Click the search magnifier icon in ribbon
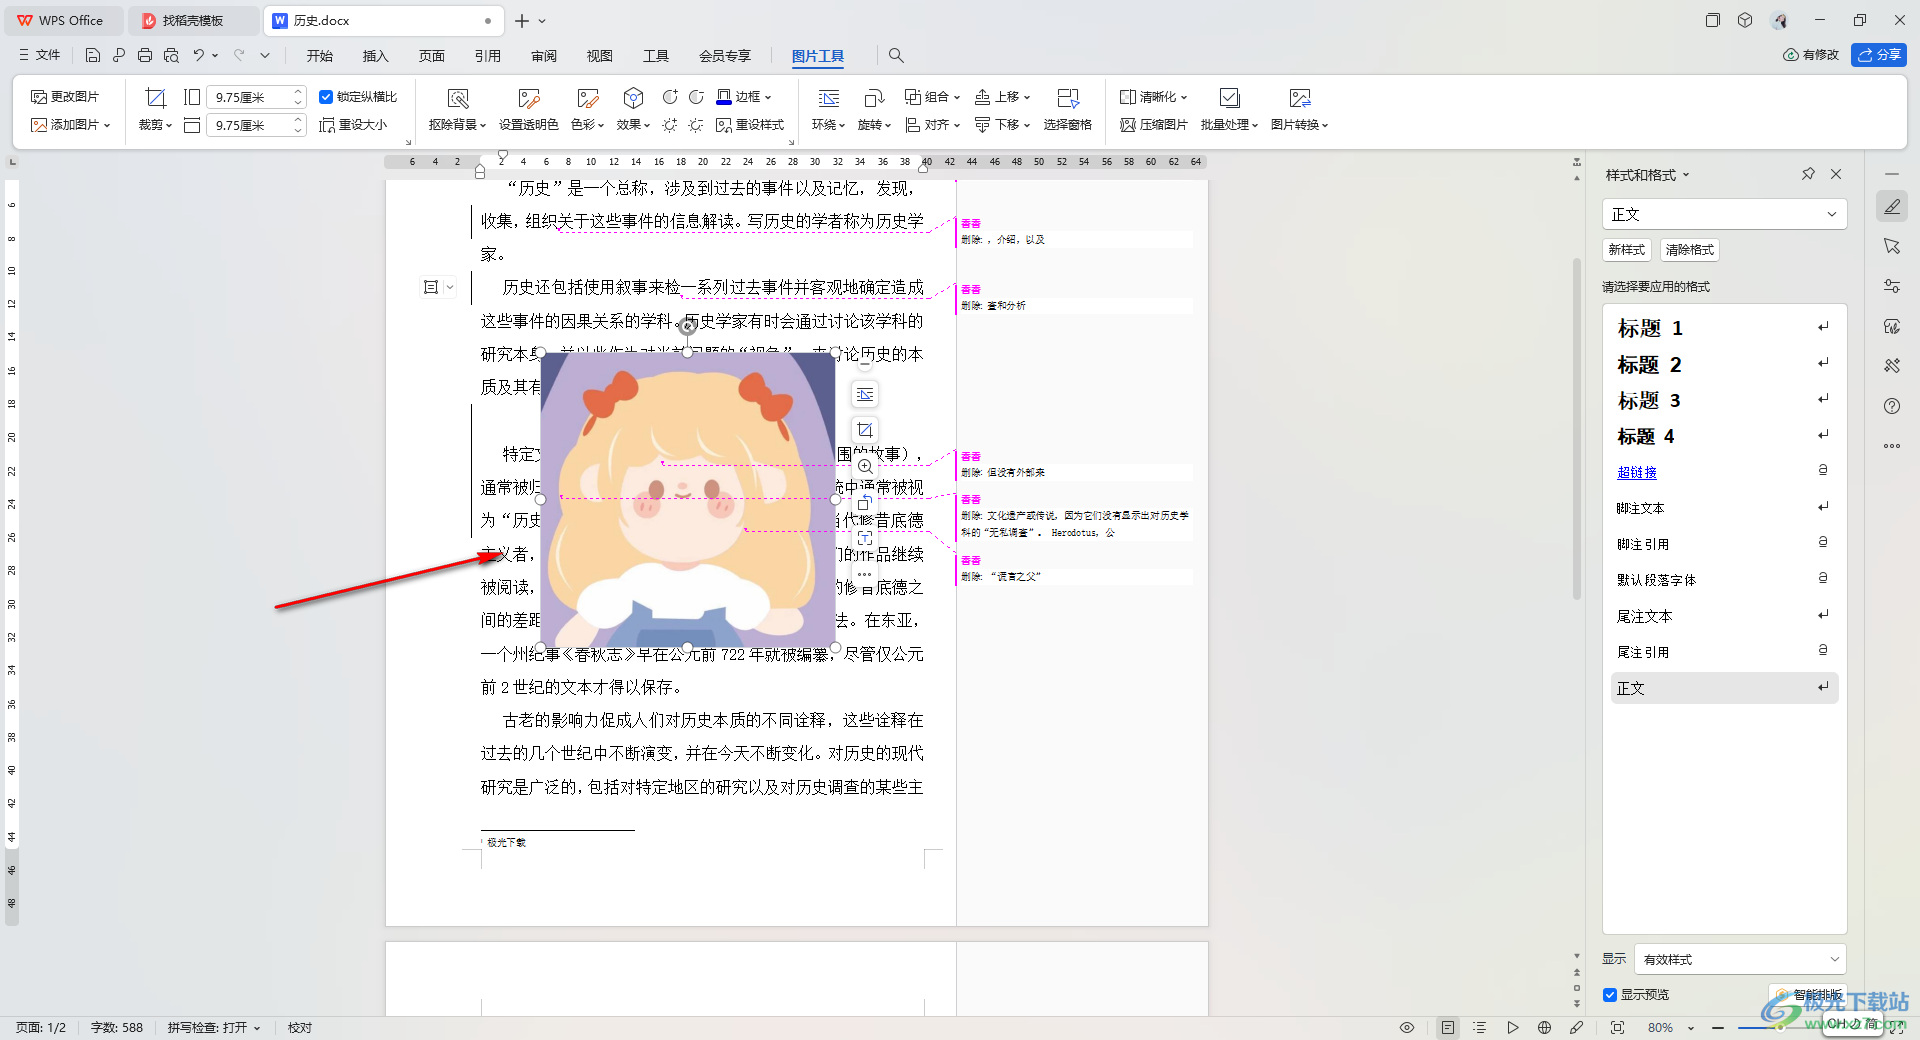The height and width of the screenshot is (1040, 1920). tap(896, 56)
